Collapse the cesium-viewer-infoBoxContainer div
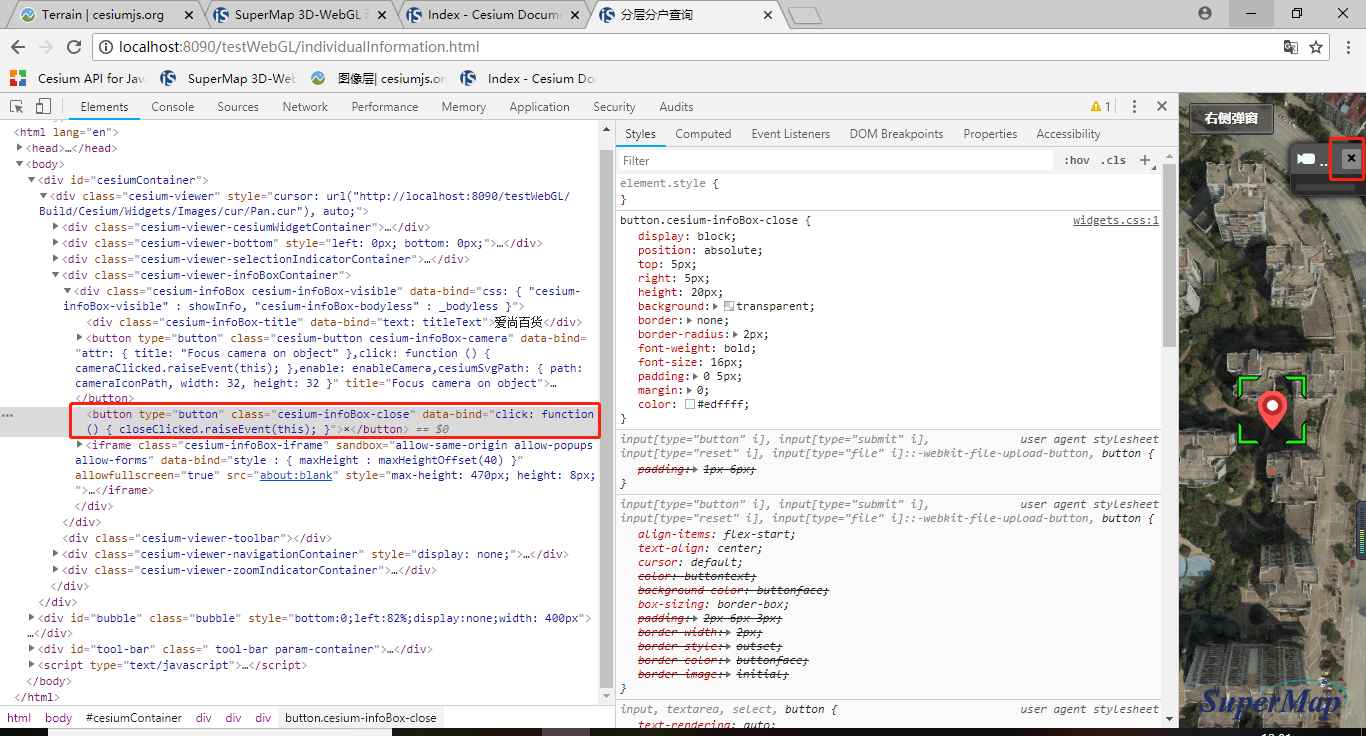This screenshot has height=736, width=1366. click(x=56, y=275)
